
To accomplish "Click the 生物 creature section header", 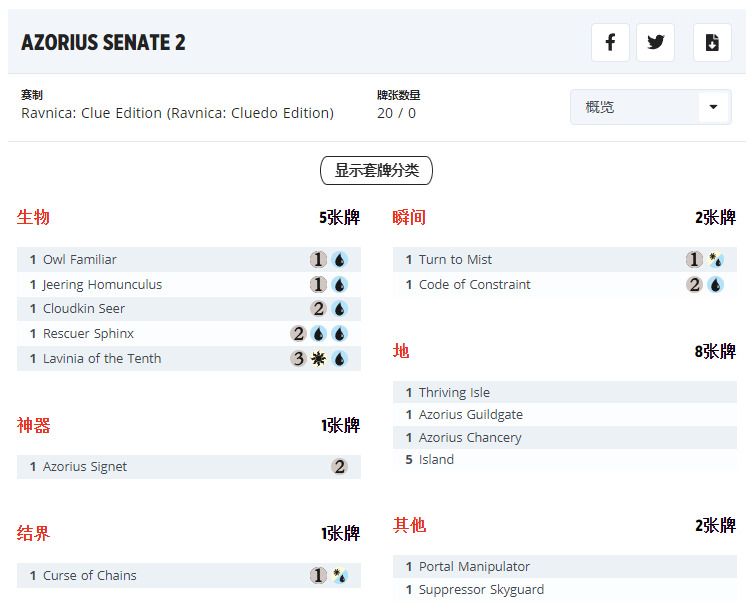I will tap(33, 217).
